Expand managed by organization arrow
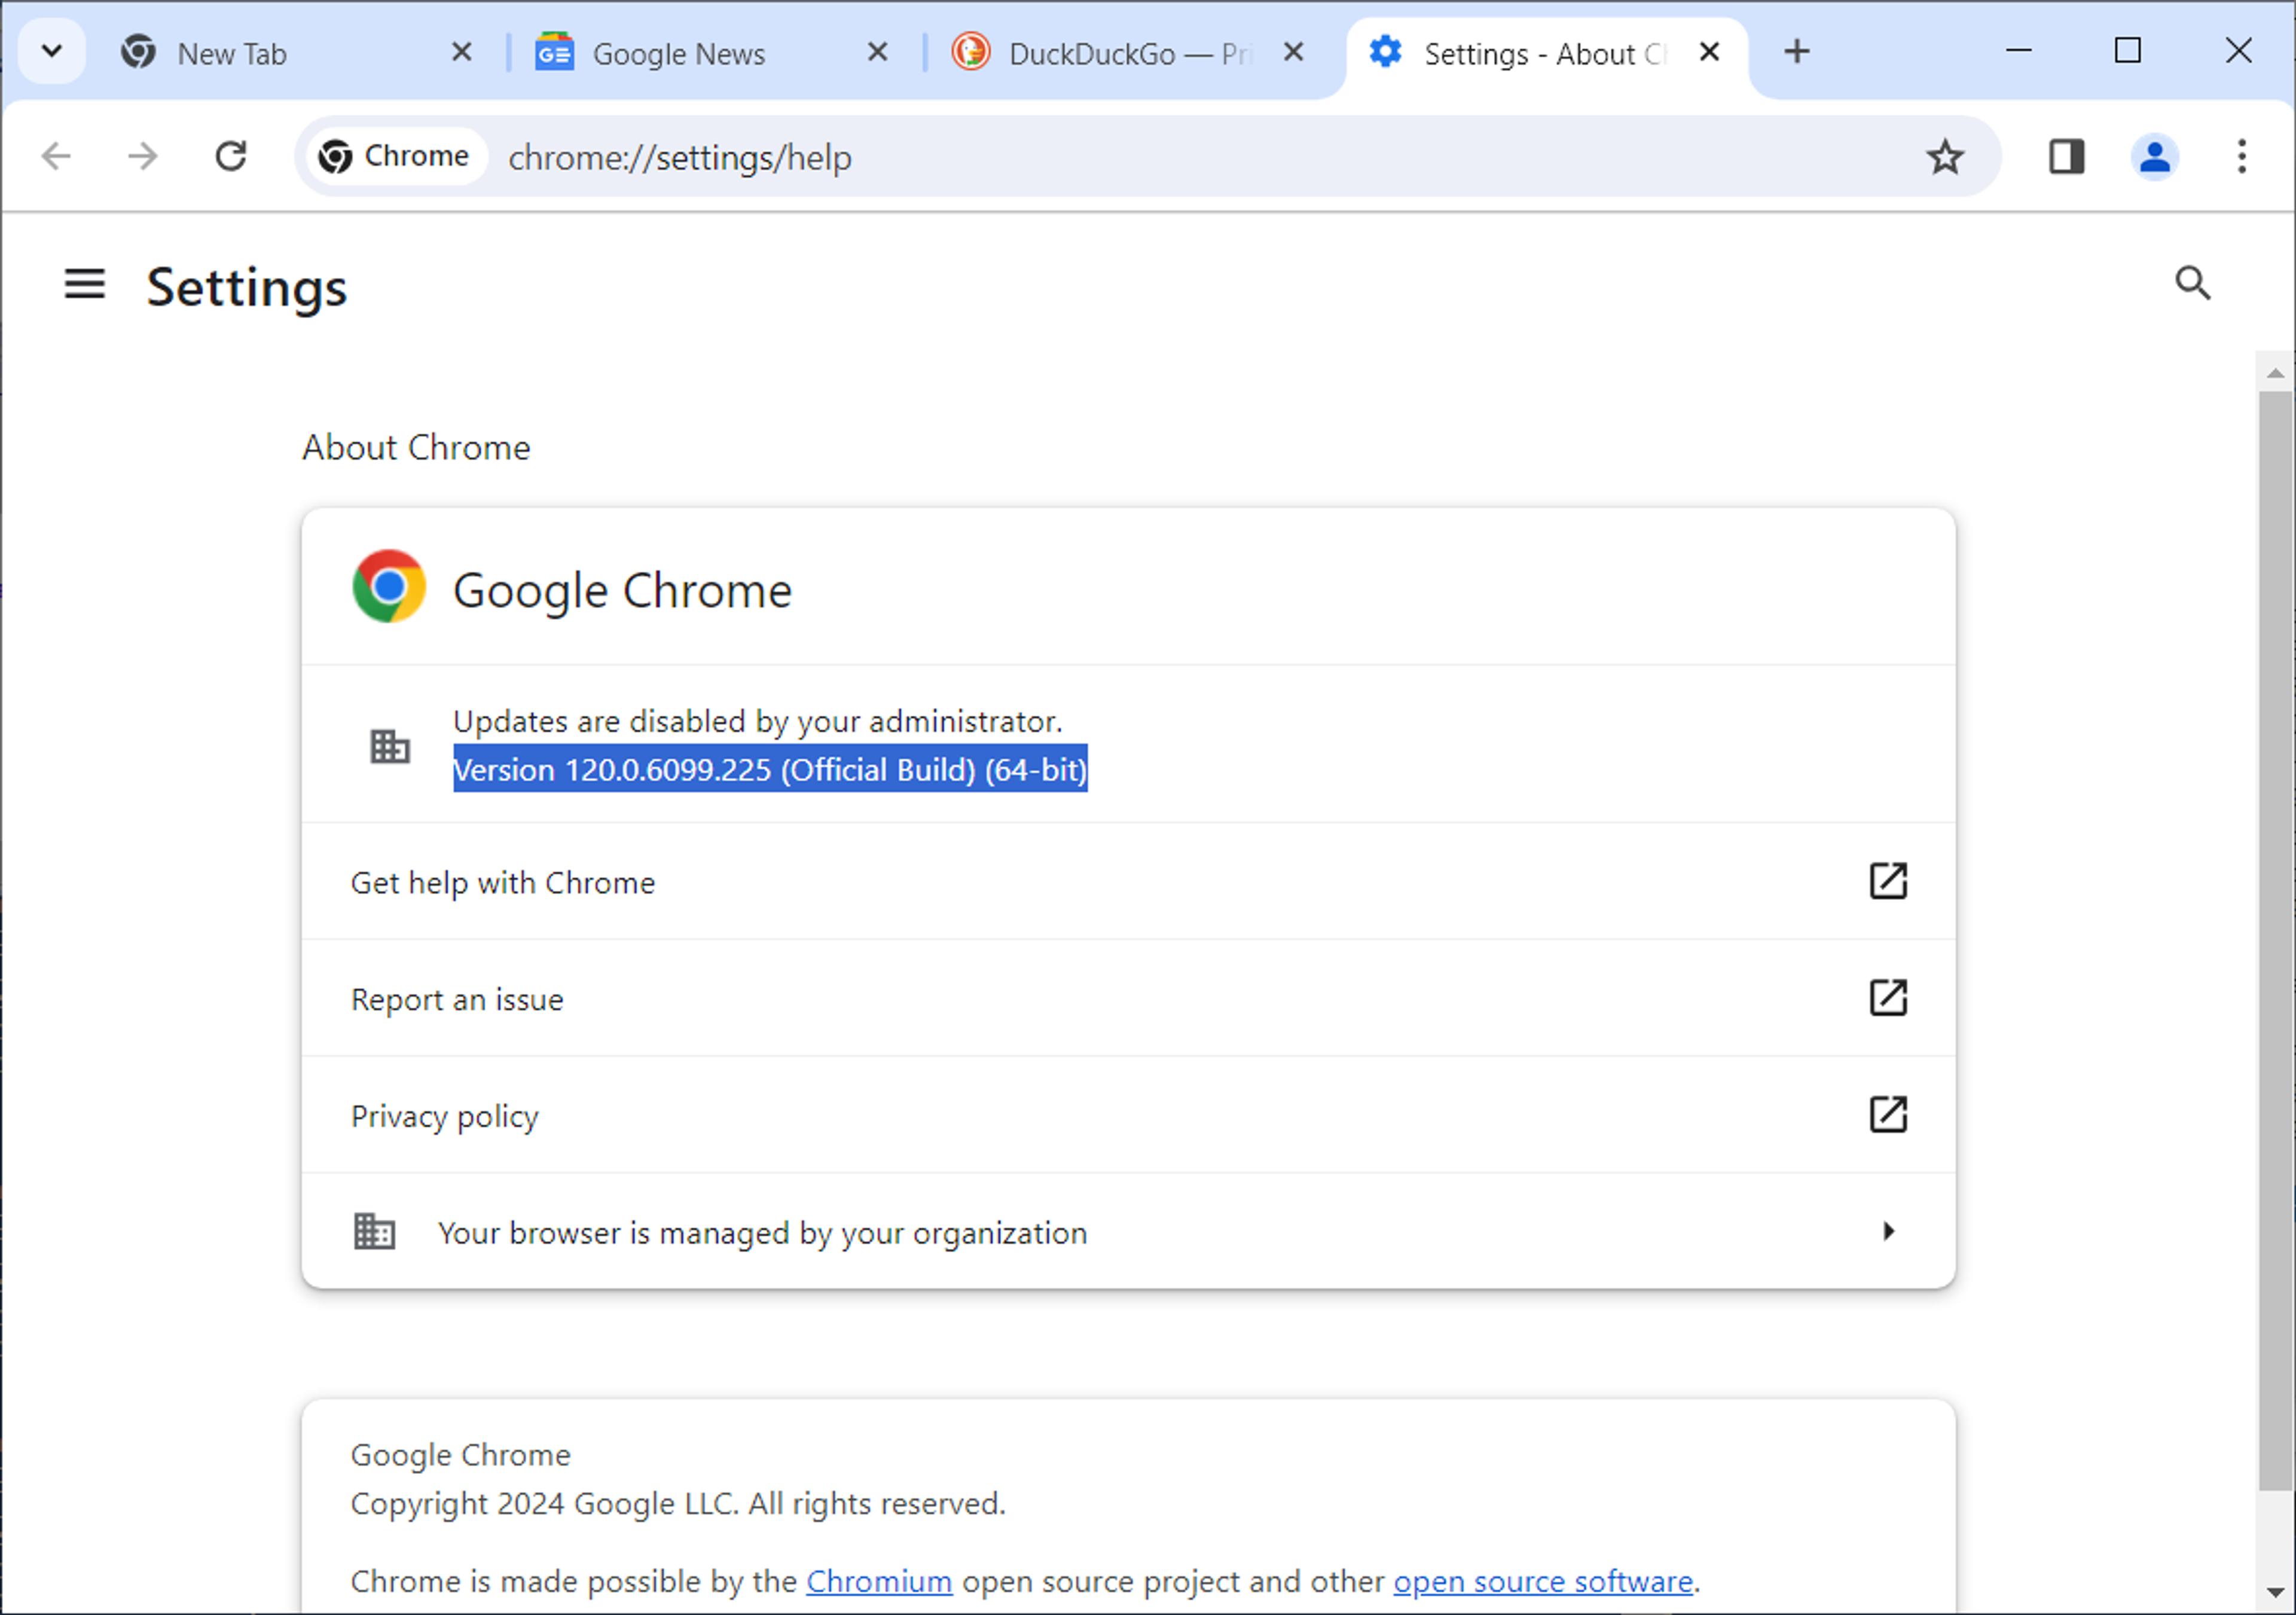2296x1615 pixels. coord(1888,1232)
